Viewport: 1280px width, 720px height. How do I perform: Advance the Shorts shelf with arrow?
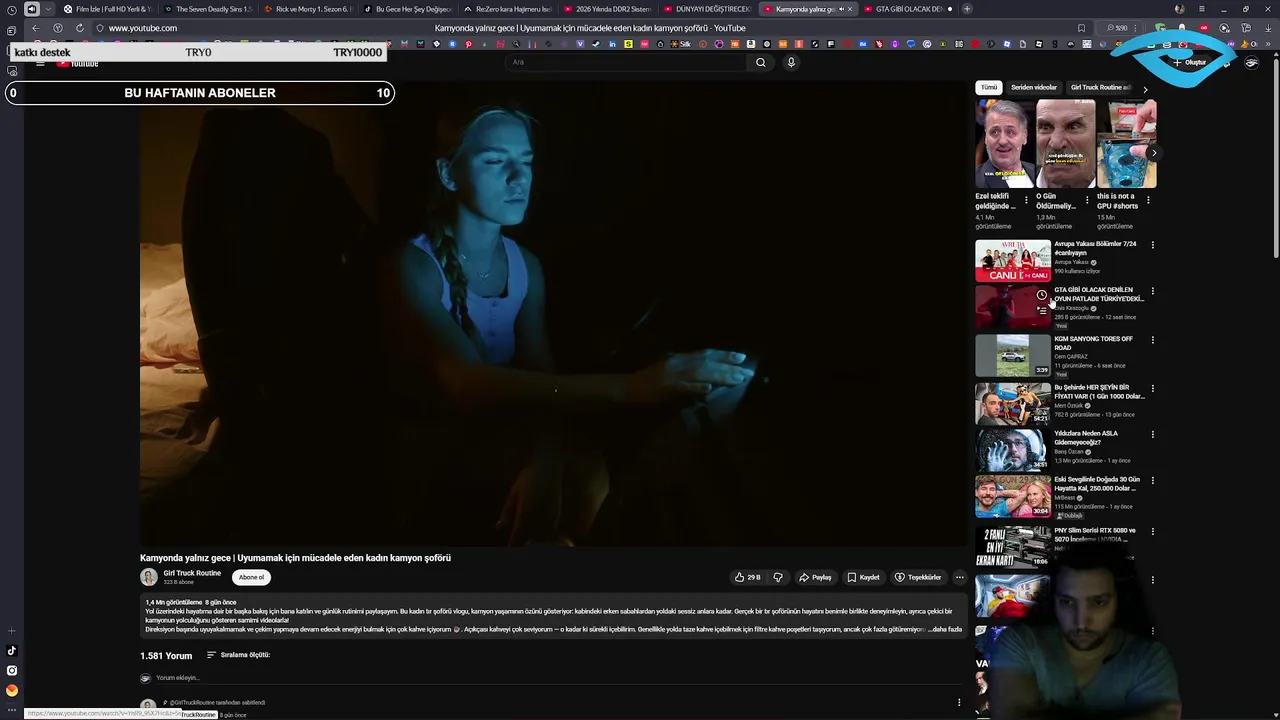point(1153,154)
